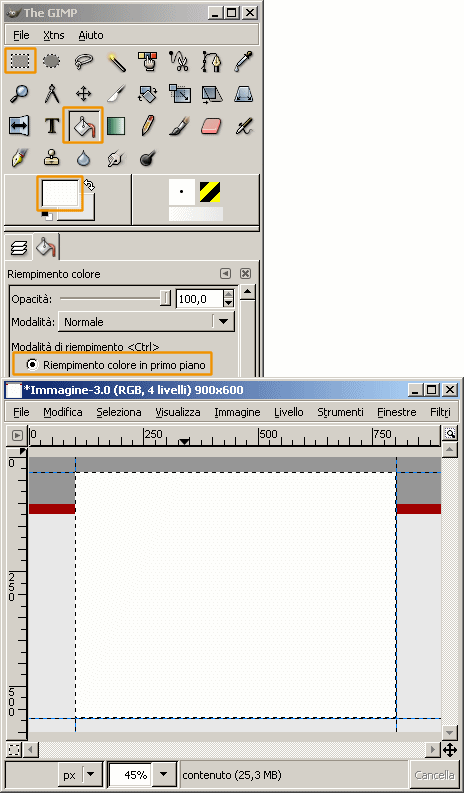Select the Airbrush tool
Screen dimensions: 464x793
point(243,125)
